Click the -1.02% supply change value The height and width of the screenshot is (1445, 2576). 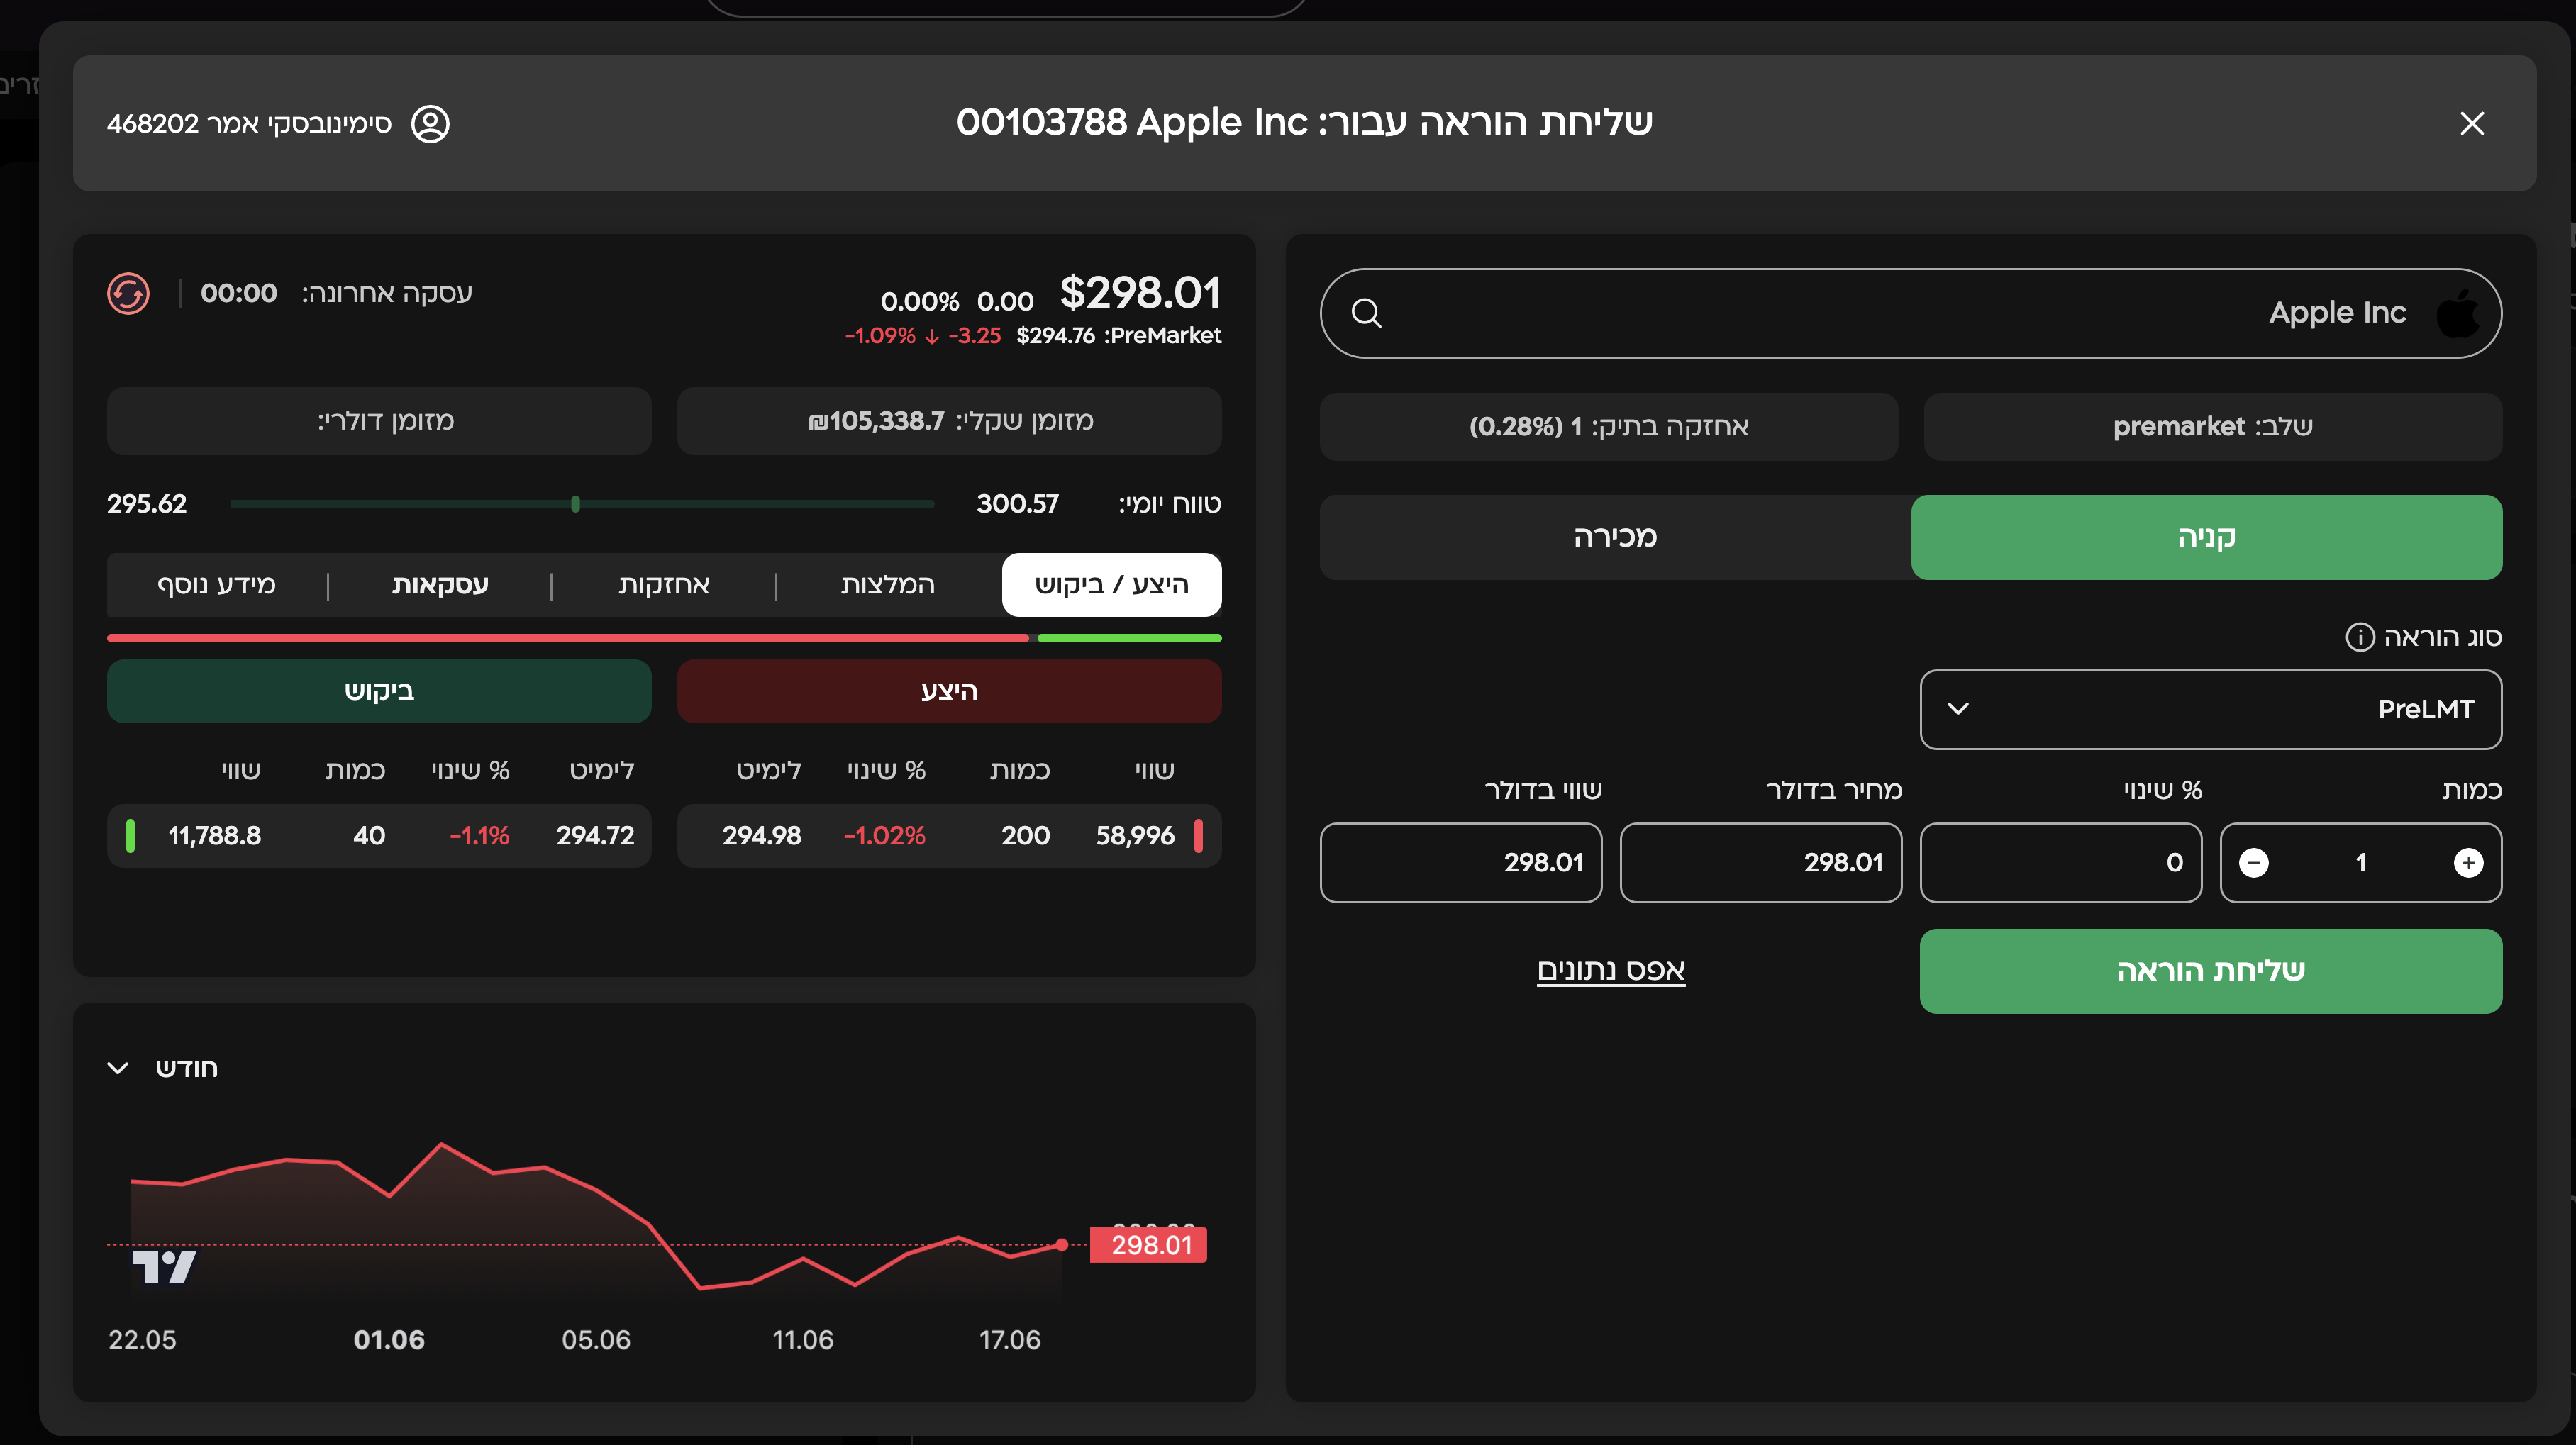click(884, 836)
